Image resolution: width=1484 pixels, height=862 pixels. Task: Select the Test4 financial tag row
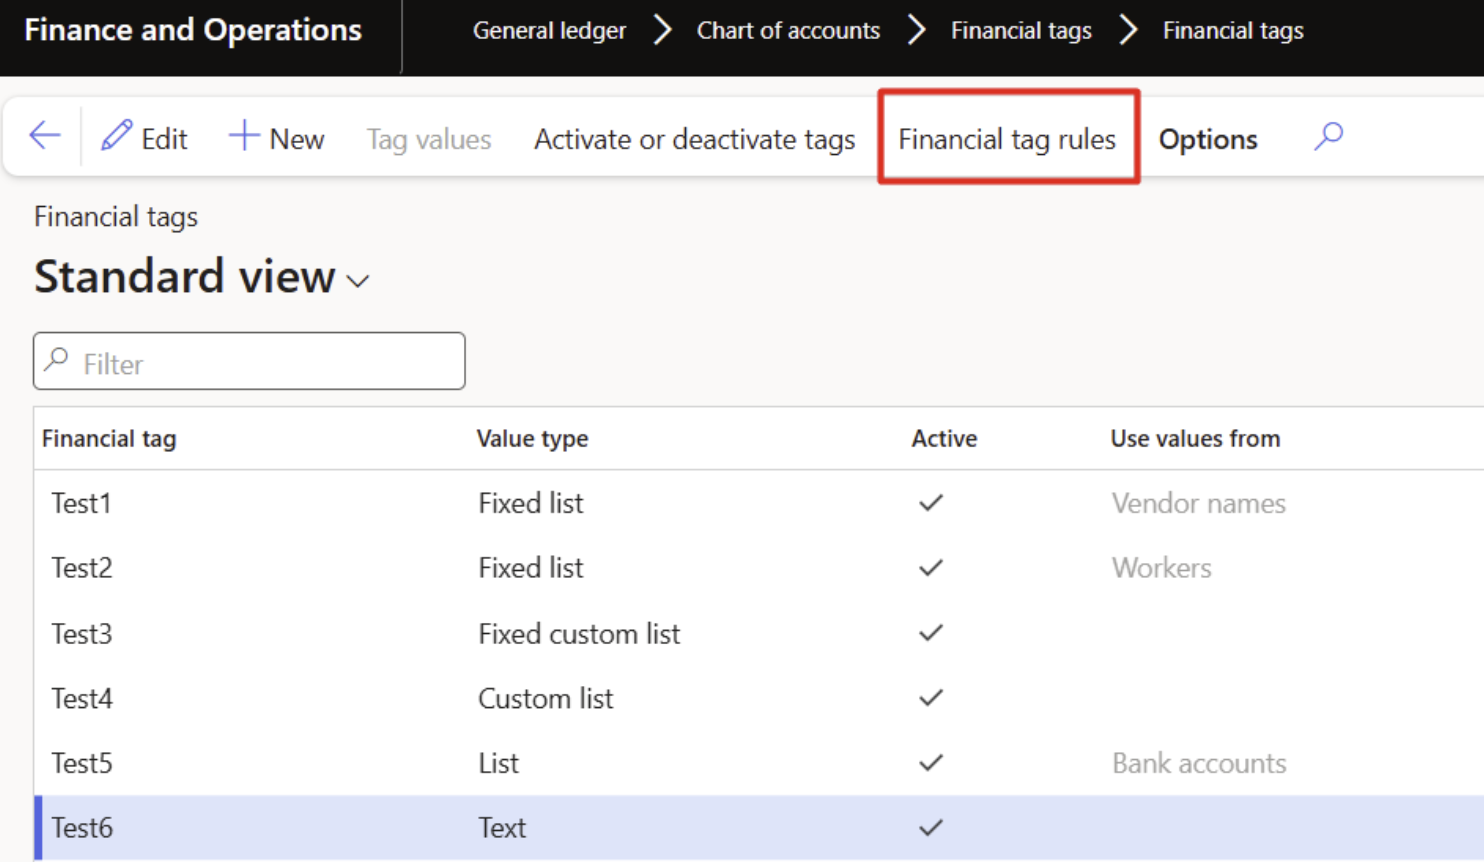click(x=82, y=698)
